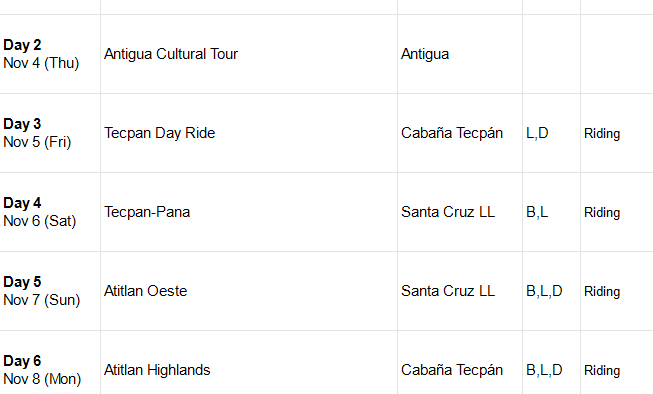Select the Day 4 Nov 6 (Sat) cell
The width and height of the screenshot is (653, 394).
(50, 212)
